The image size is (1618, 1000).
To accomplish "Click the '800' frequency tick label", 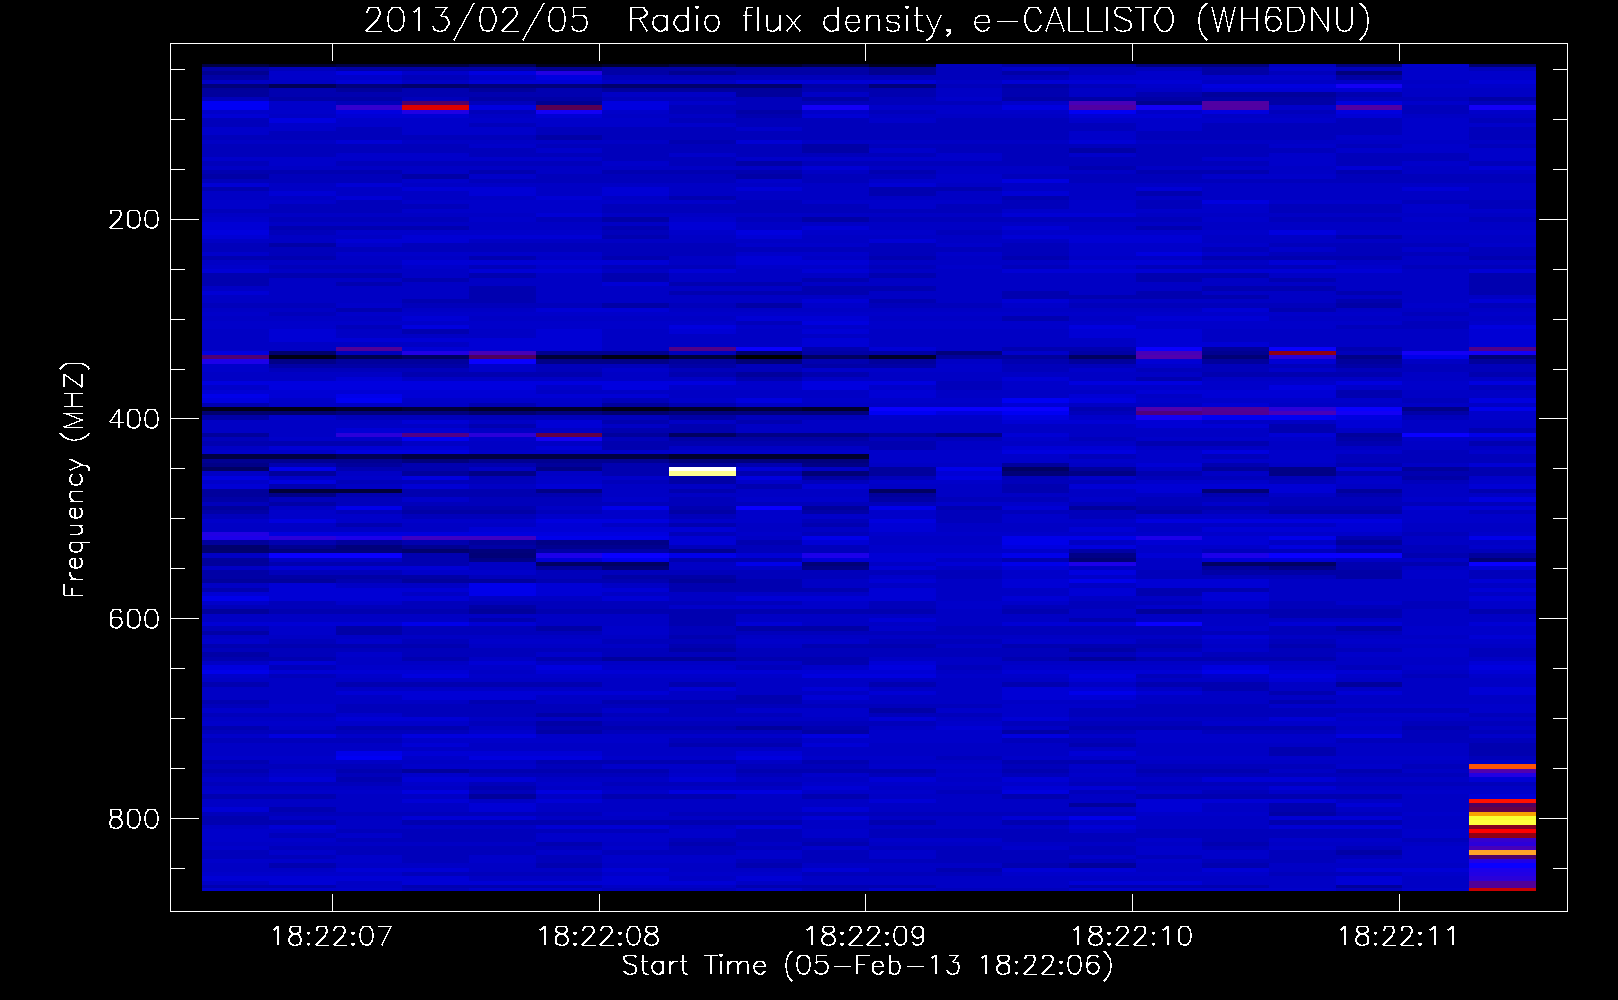I will 134,819.
